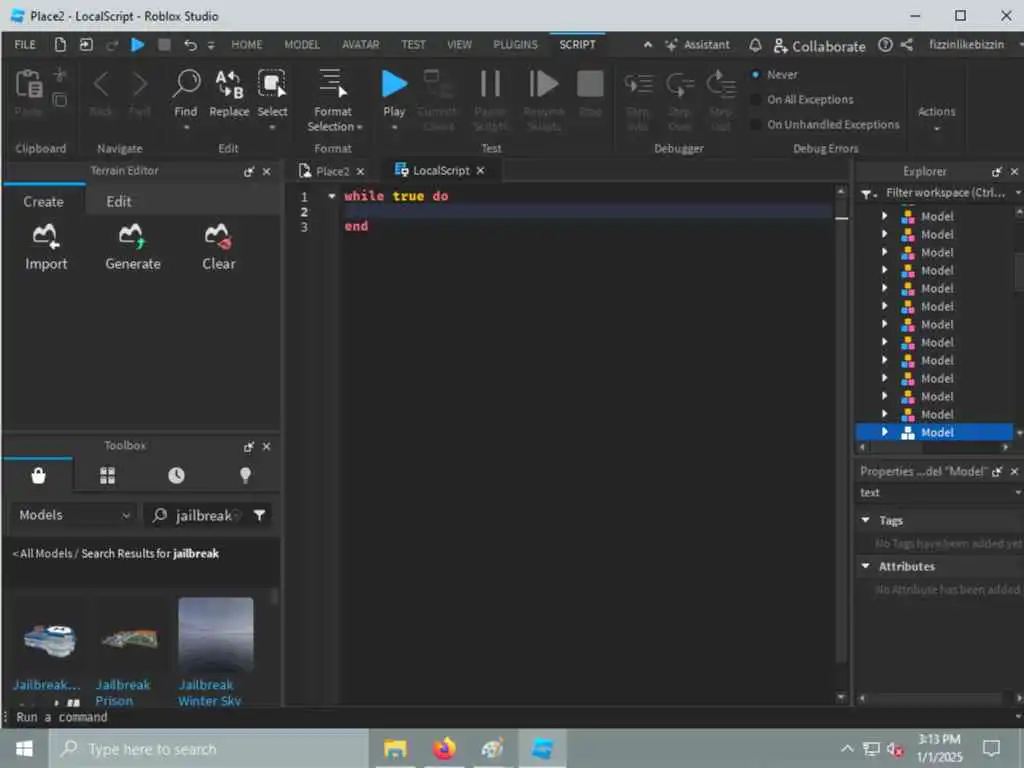
Task: Close the LocalScript tab
Action: (481, 170)
